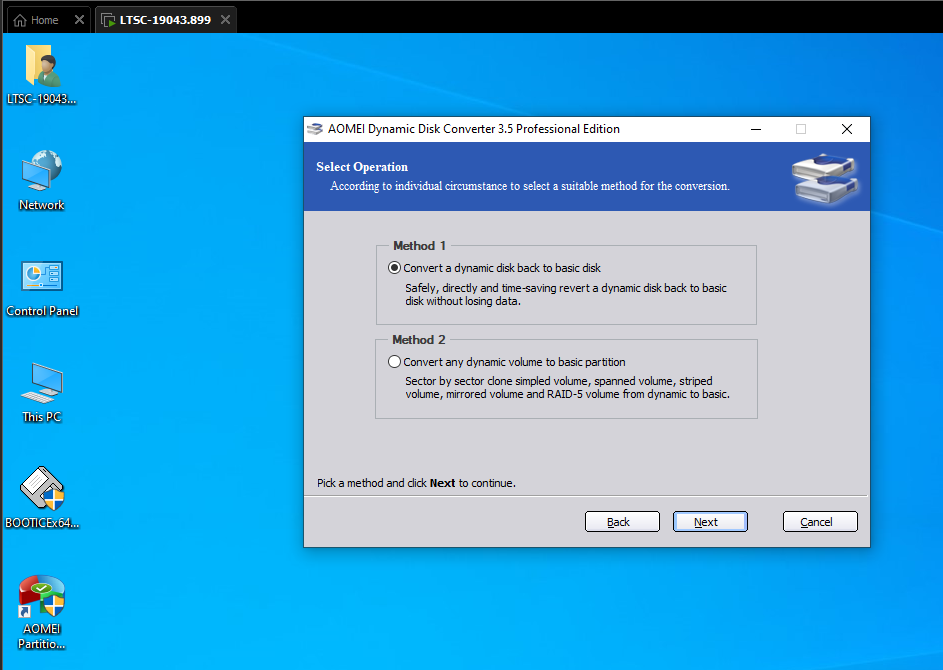The image size is (943, 670).
Task: Open the LTSC-19043 user folder desktop icon
Action: click(x=41, y=75)
